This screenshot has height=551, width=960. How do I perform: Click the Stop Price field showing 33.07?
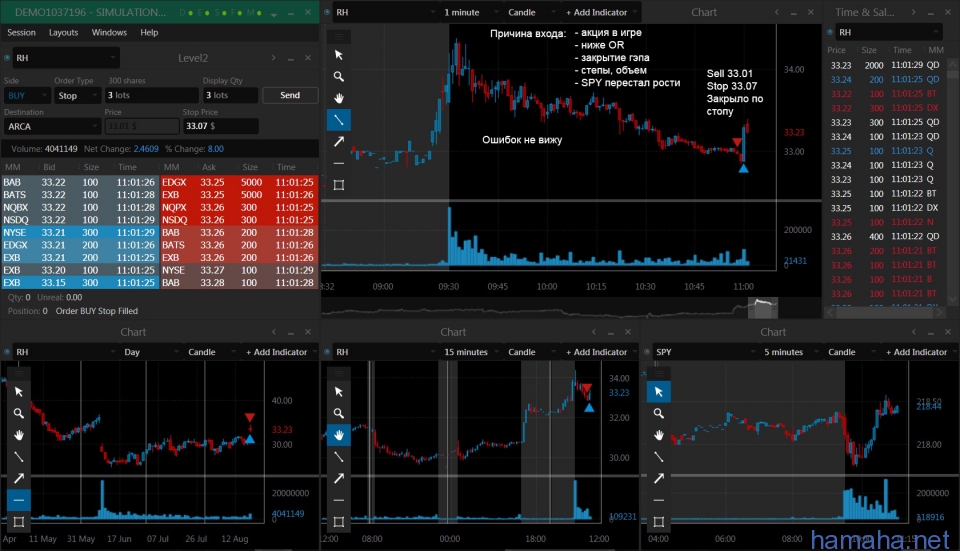pos(220,127)
